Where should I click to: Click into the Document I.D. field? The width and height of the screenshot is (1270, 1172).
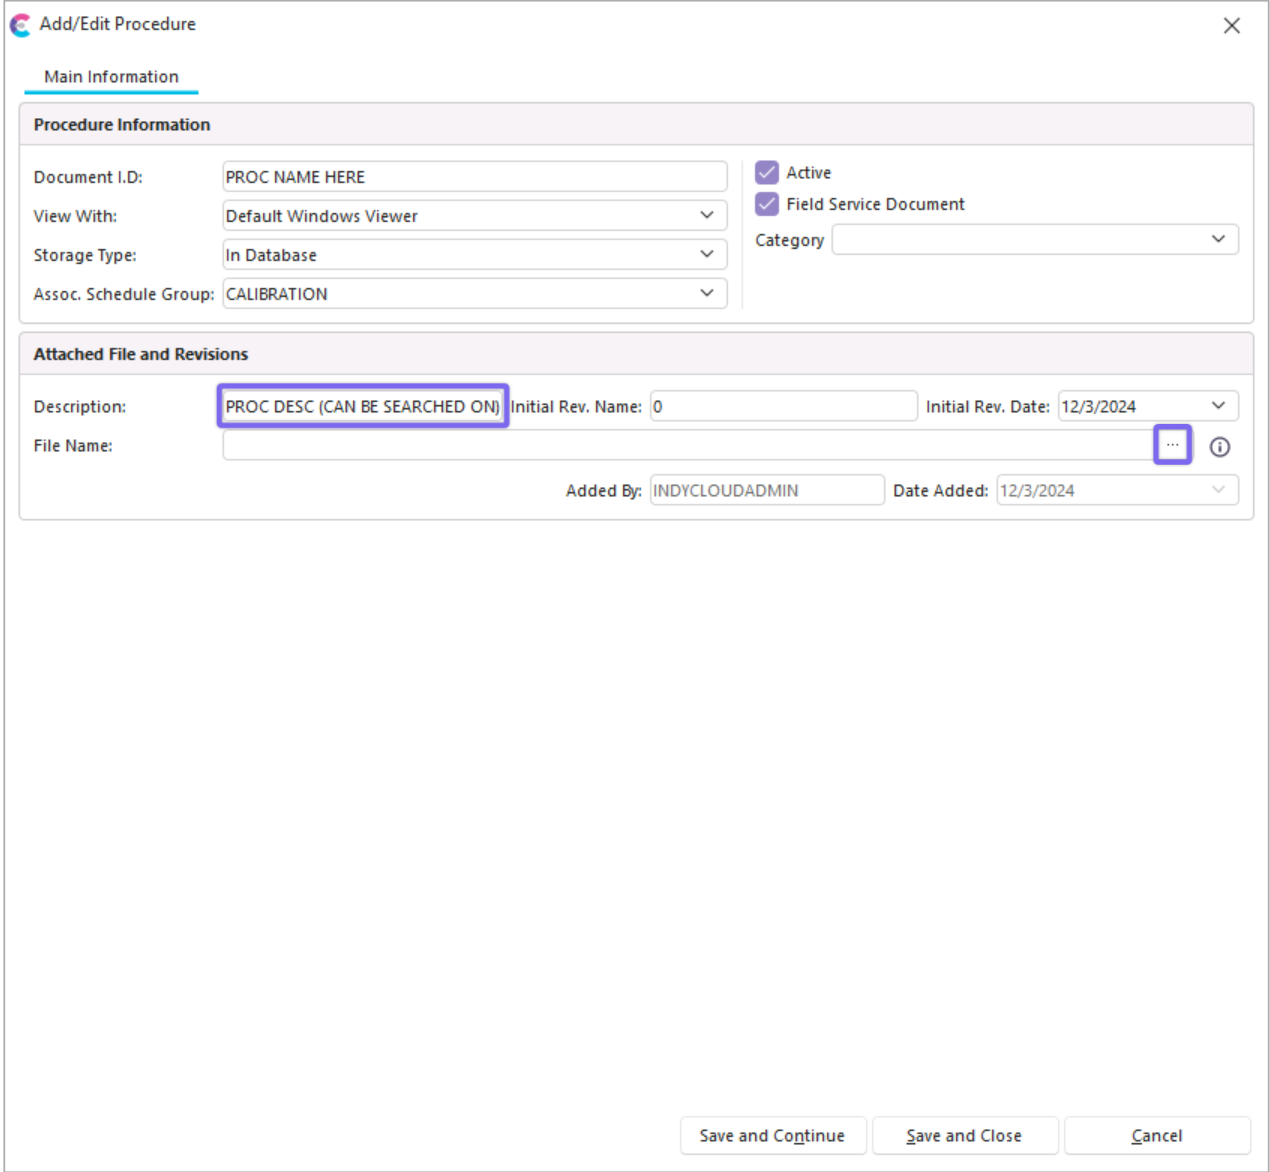pos(474,177)
